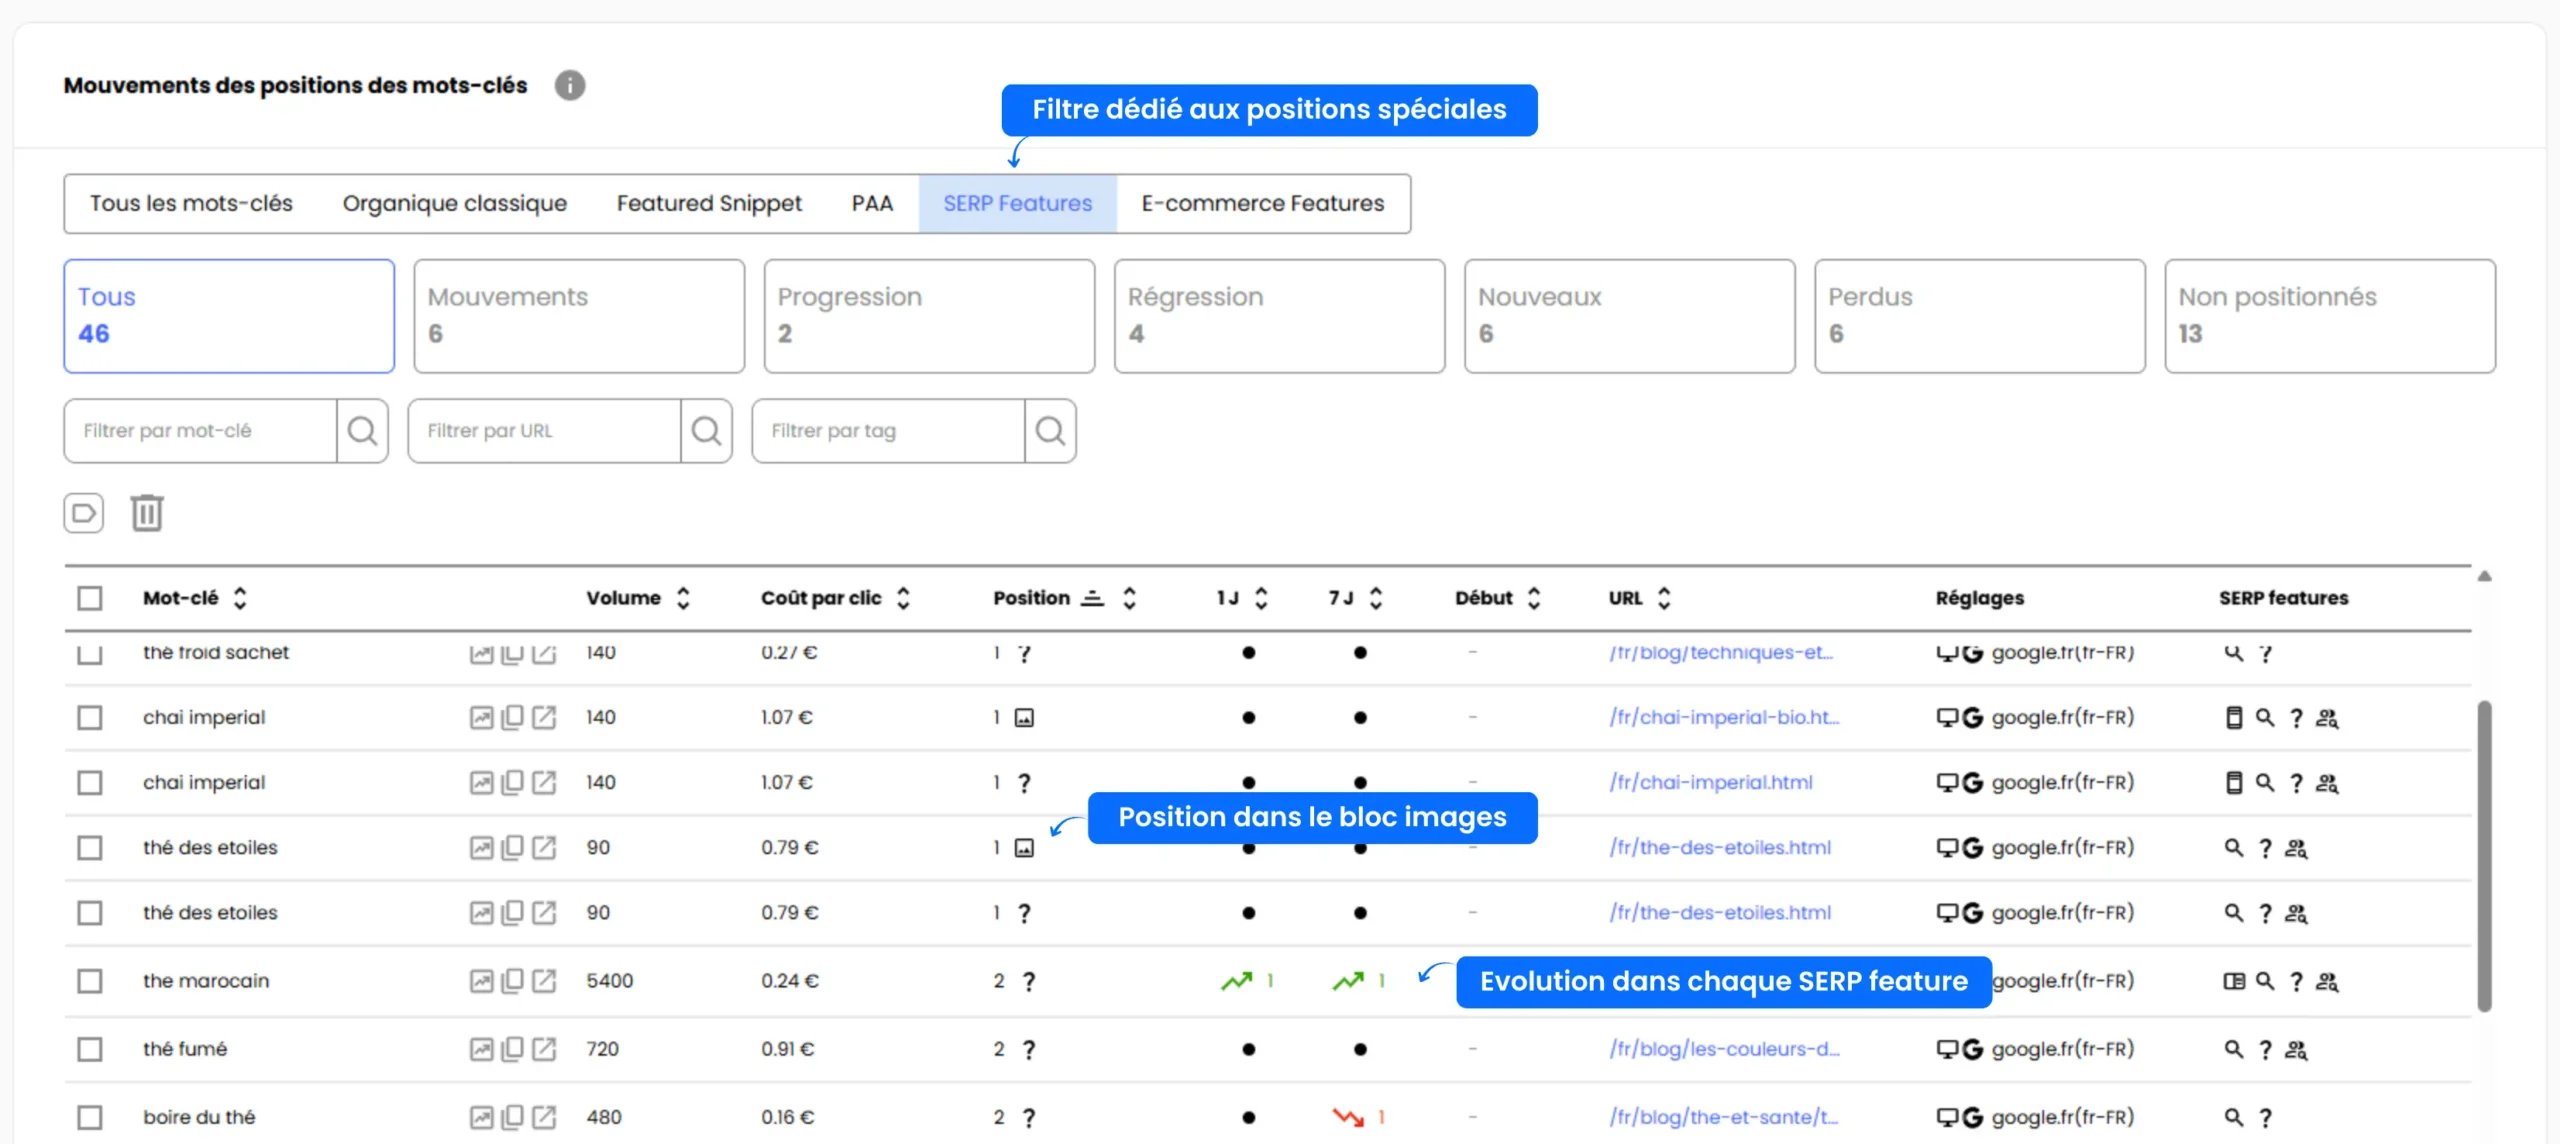Open the link /fr/chai-imperial-bio.ht...
Image resolution: width=2560 pixels, height=1144 pixels.
[1722, 717]
